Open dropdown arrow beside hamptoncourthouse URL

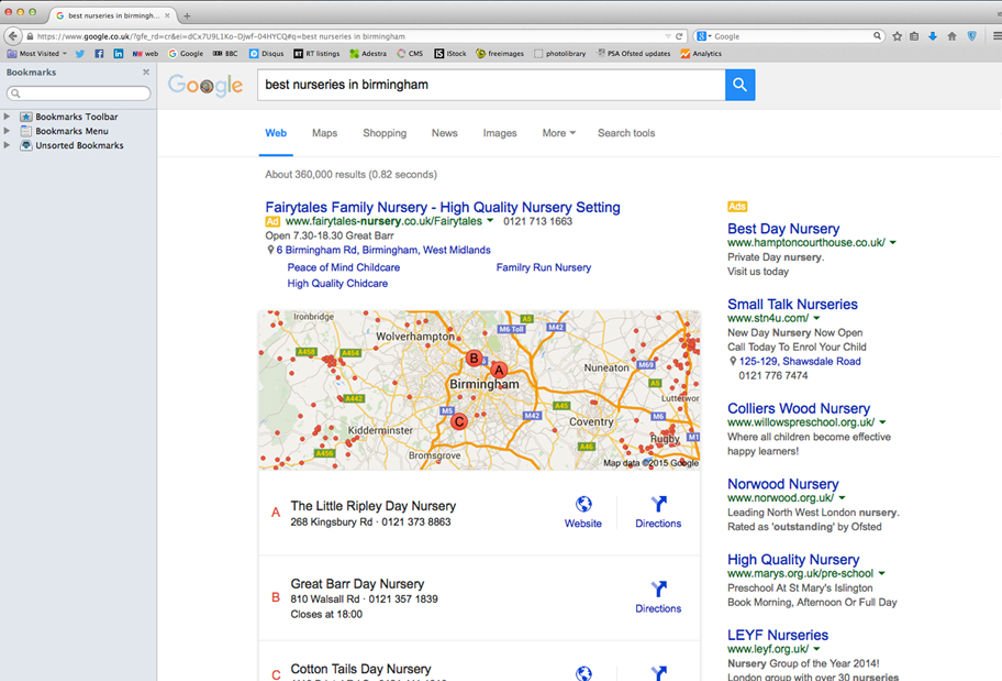click(893, 242)
